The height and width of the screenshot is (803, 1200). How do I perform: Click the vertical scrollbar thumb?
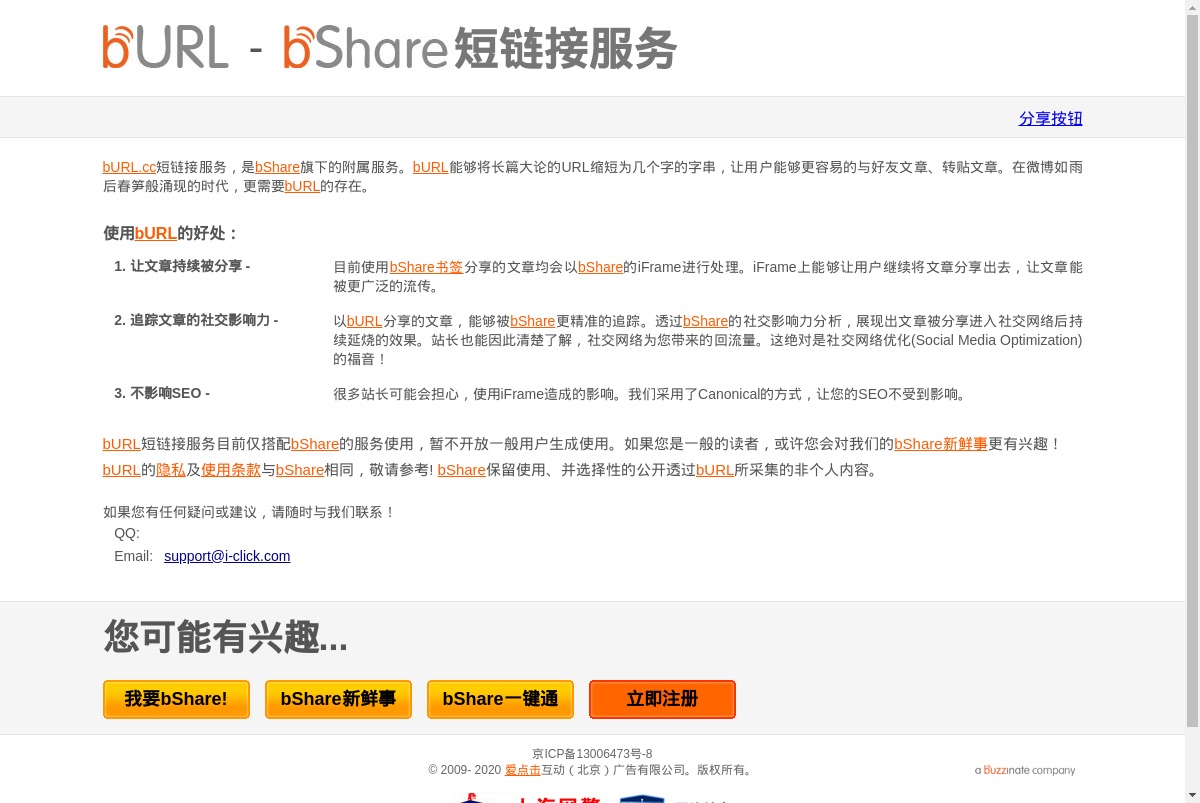coord(1192,370)
